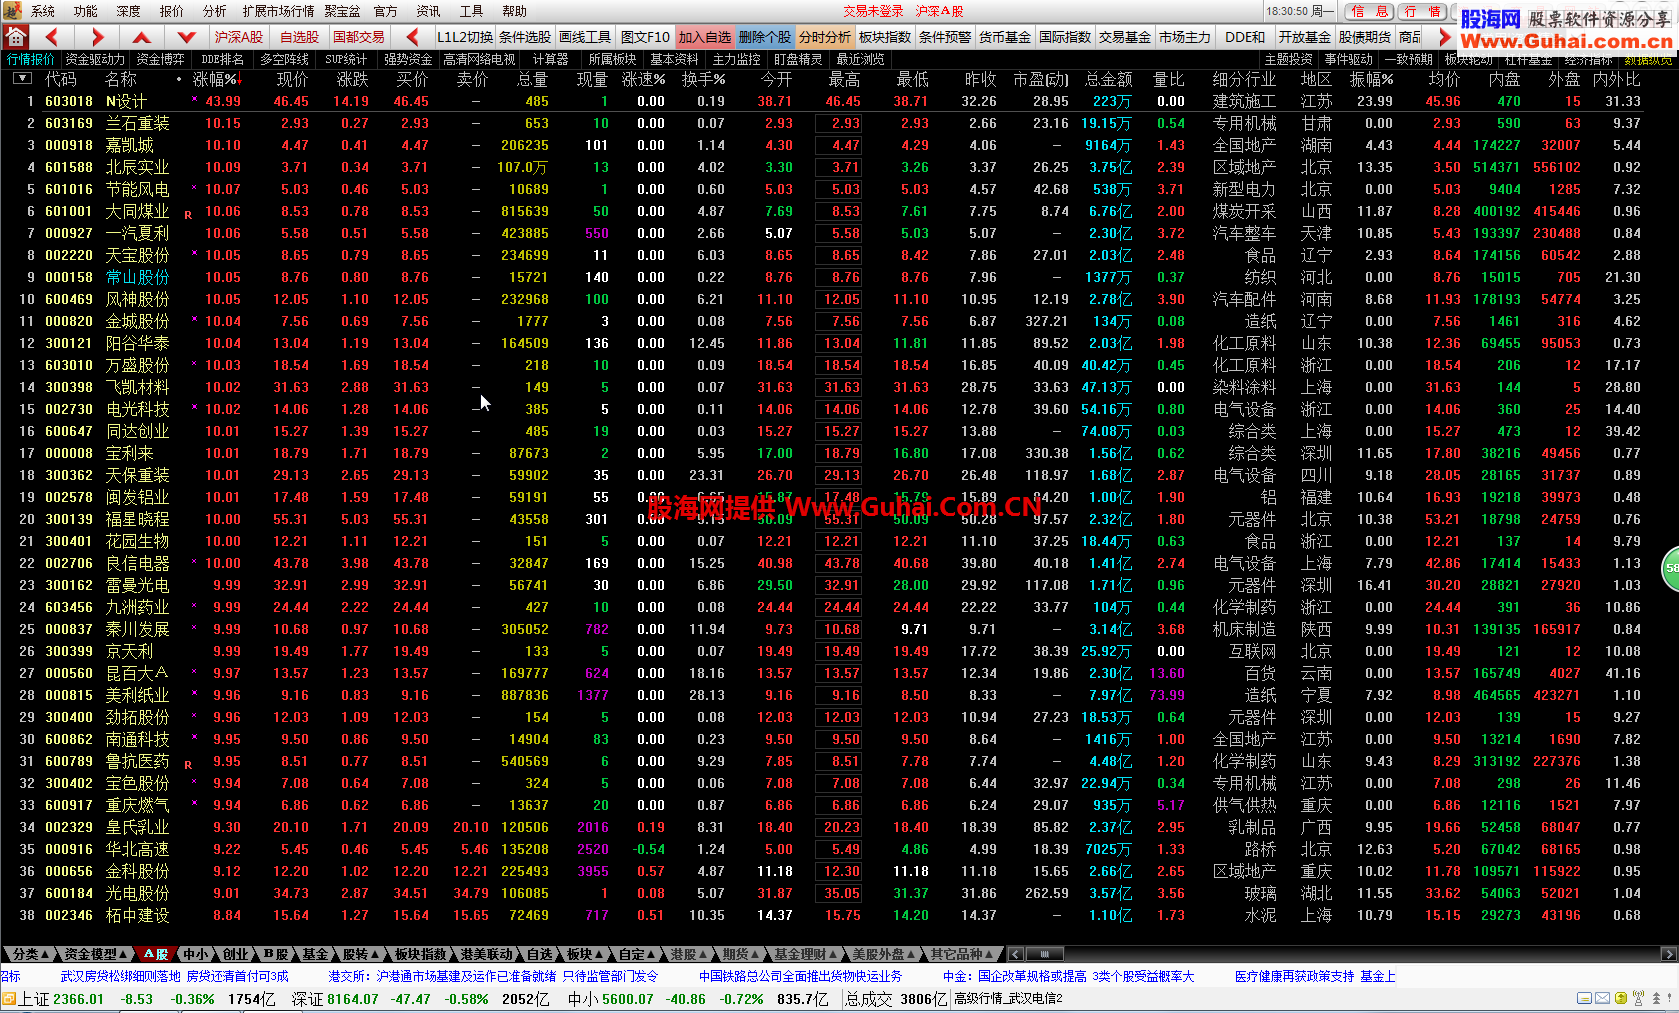Image resolution: width=1679 pixels, height=1013 pixels.
Task: Switch to 资金驱动力 sub-tab
Action: [x=95, y=59]
